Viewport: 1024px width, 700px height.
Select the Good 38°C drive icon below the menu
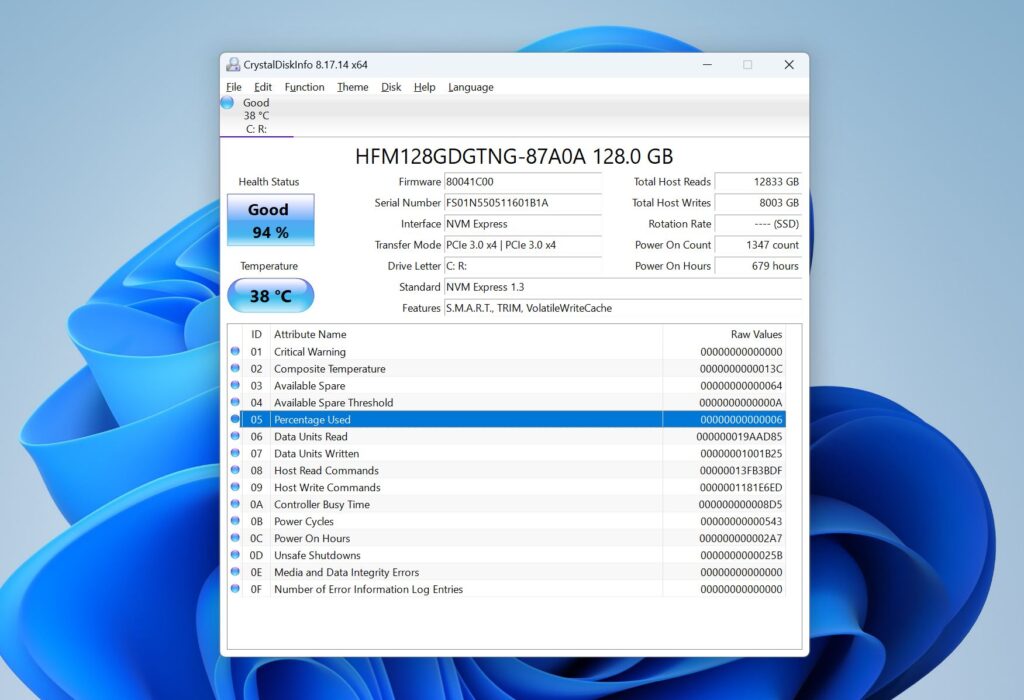(x=247, y=113)
